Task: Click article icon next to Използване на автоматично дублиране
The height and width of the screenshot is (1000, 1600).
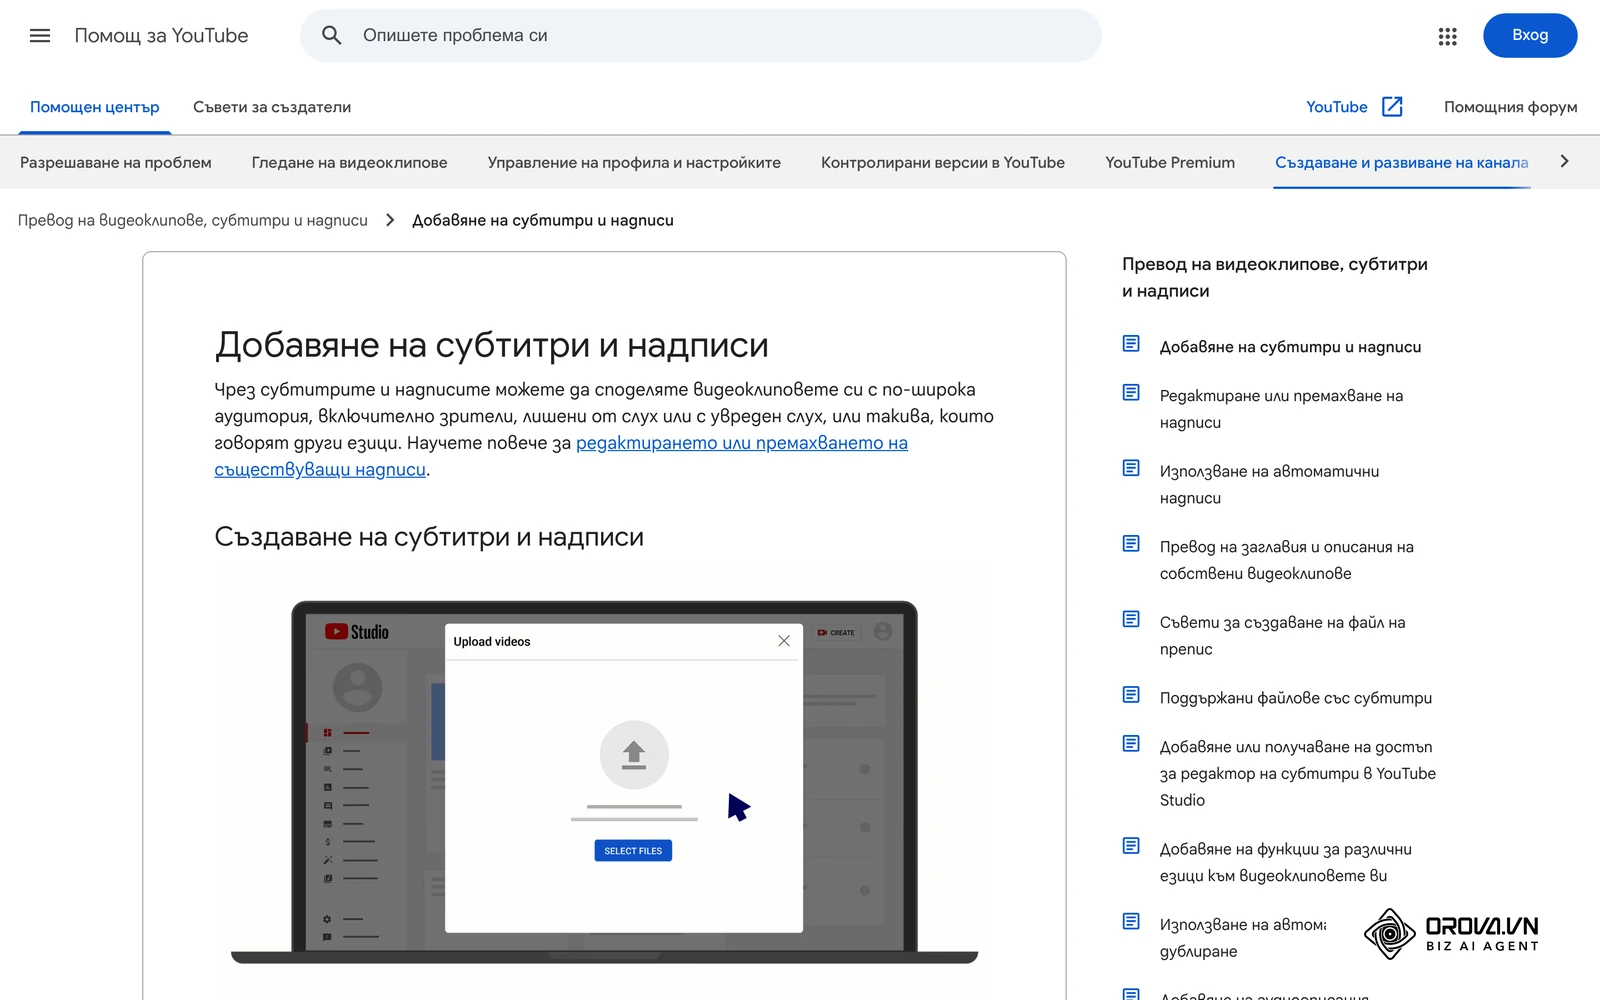Action: (x=1131, y=922)
